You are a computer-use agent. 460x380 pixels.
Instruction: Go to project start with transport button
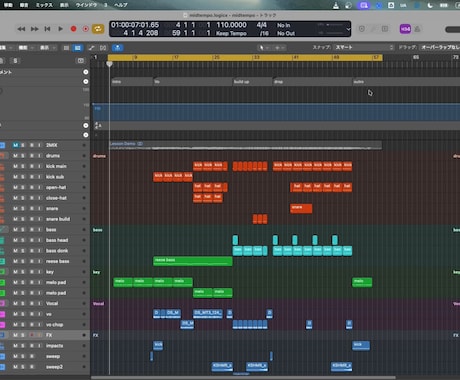click(x=47, y=29)
